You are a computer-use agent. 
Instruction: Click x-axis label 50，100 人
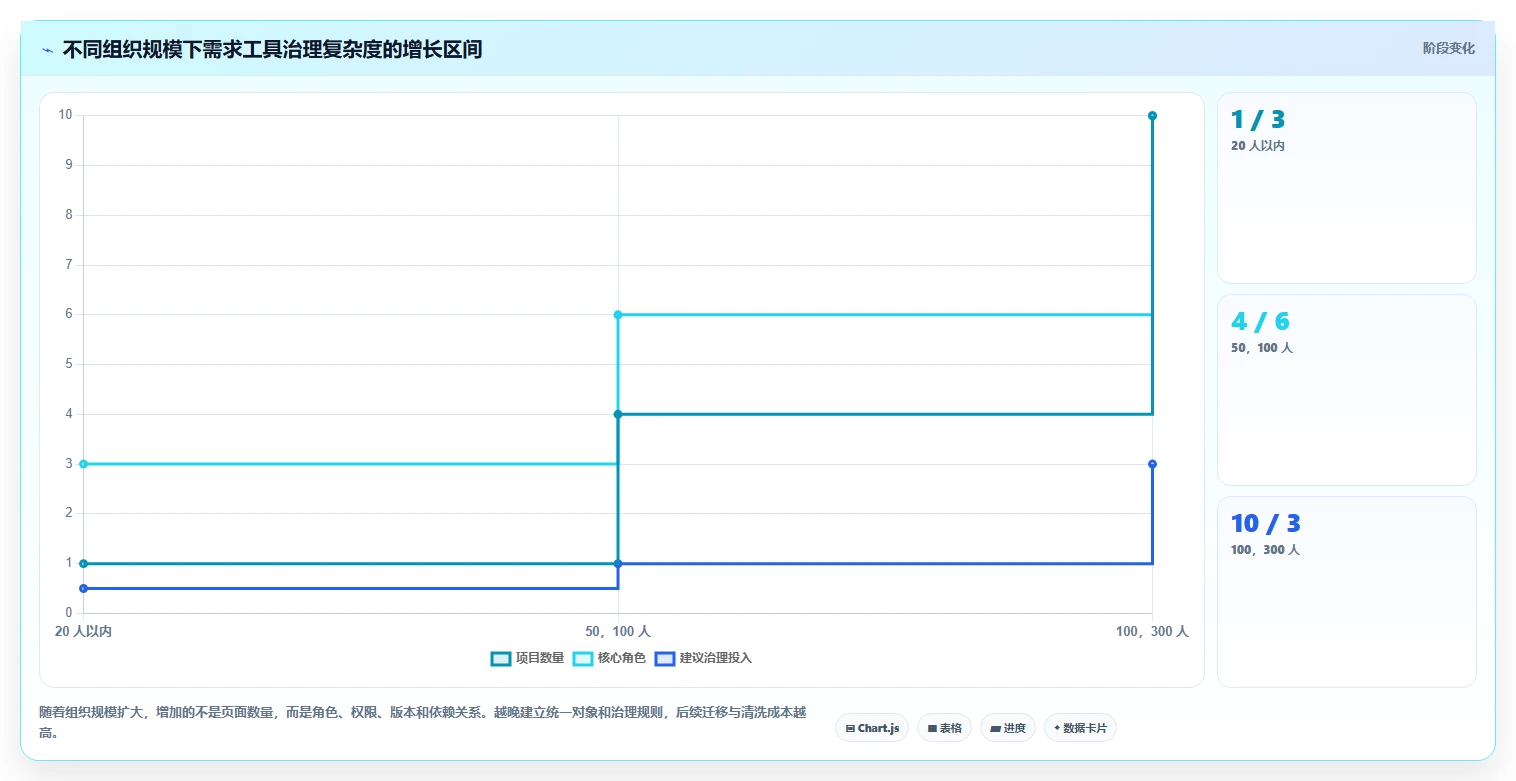pyautogui.click(x=618, y=632)
